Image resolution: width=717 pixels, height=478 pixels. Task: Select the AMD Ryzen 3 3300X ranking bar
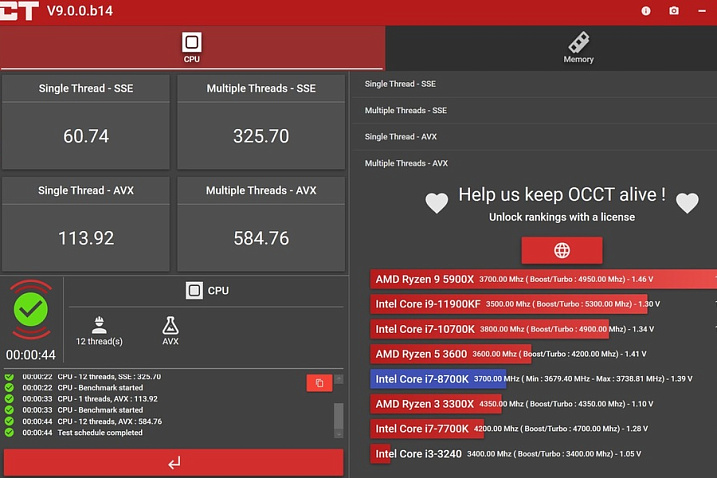tap(436, 404)
